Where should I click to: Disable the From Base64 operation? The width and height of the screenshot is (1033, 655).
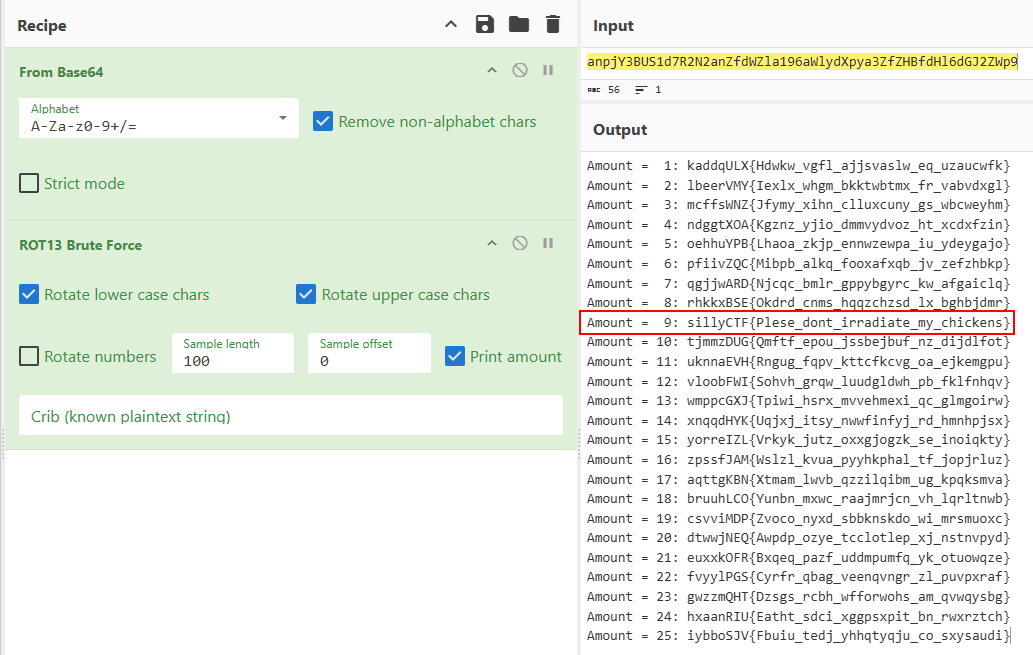pyautogui.click(x=520, y=71)
